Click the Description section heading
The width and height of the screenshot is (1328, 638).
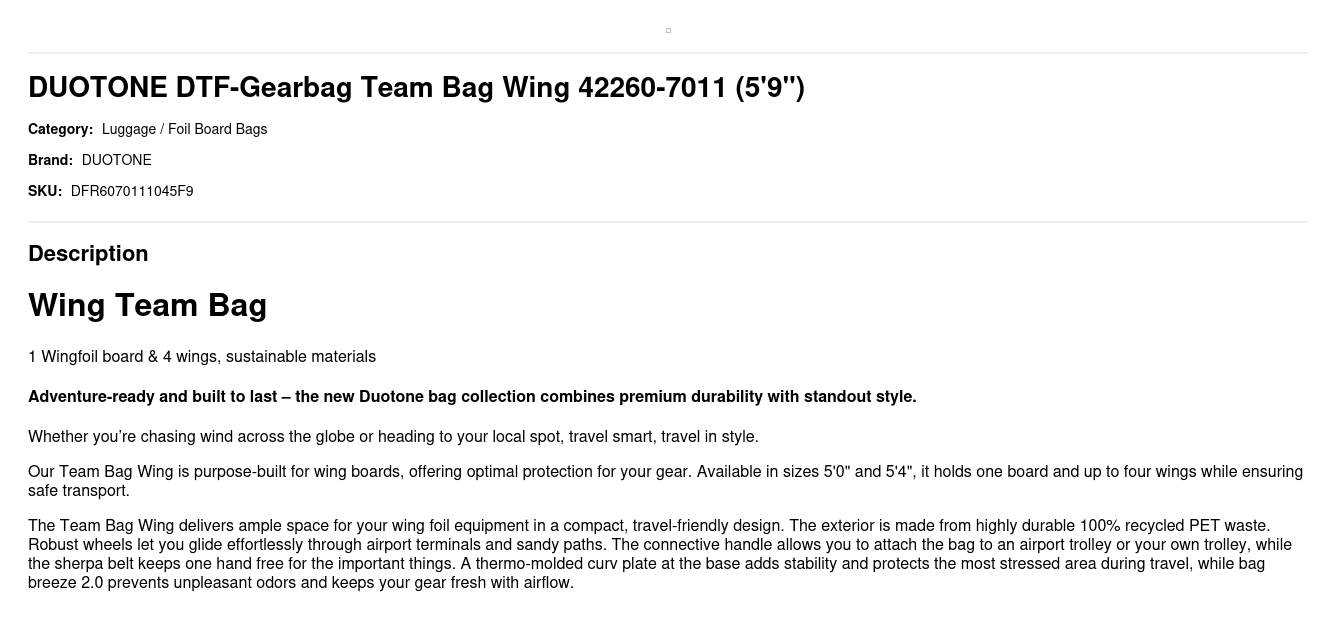88,254
